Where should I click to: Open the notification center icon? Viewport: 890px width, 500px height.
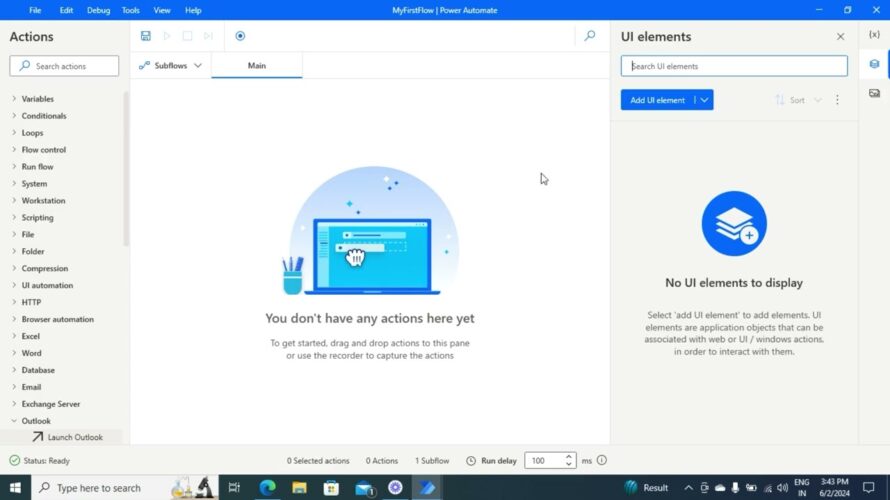868,488
